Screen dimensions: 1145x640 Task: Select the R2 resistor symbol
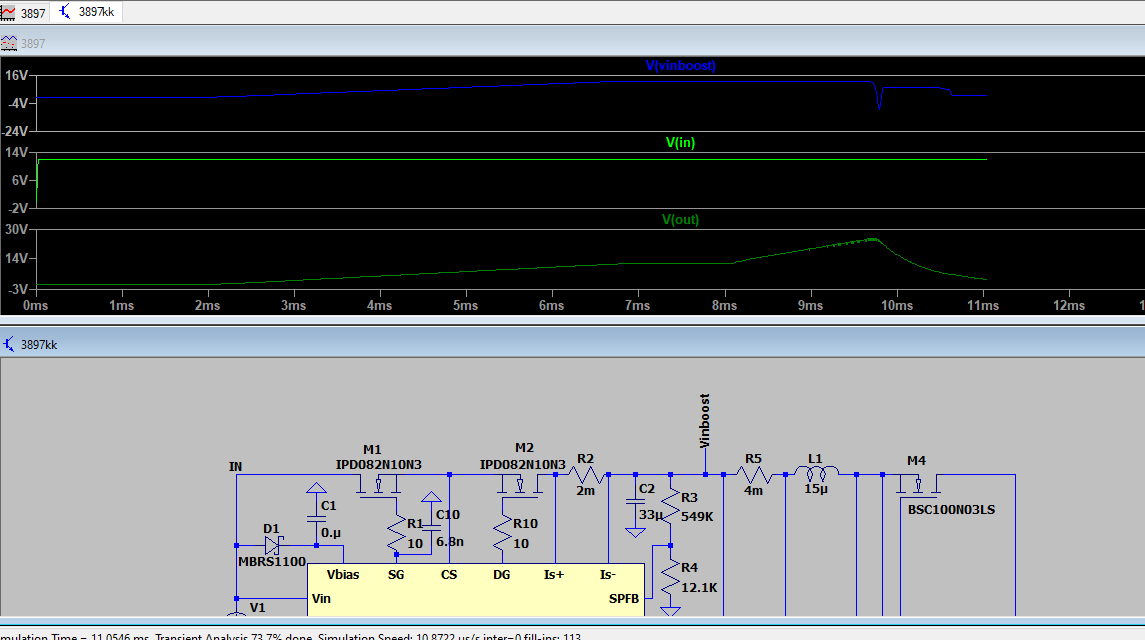click(585, 475)
